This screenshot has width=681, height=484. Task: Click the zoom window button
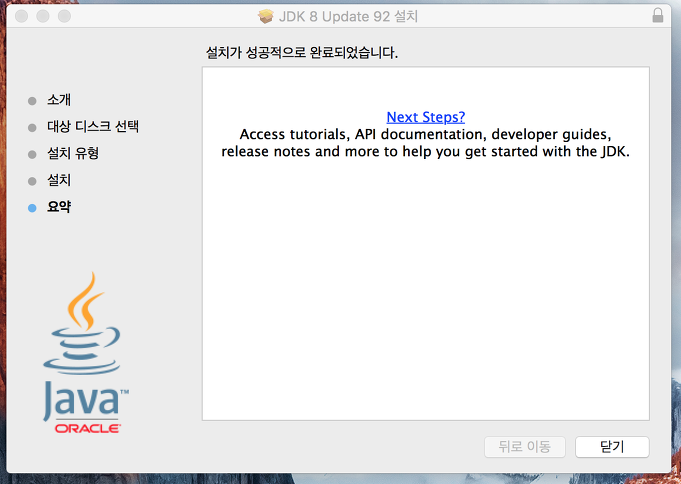pyautogui.click(x=64, y=16)
